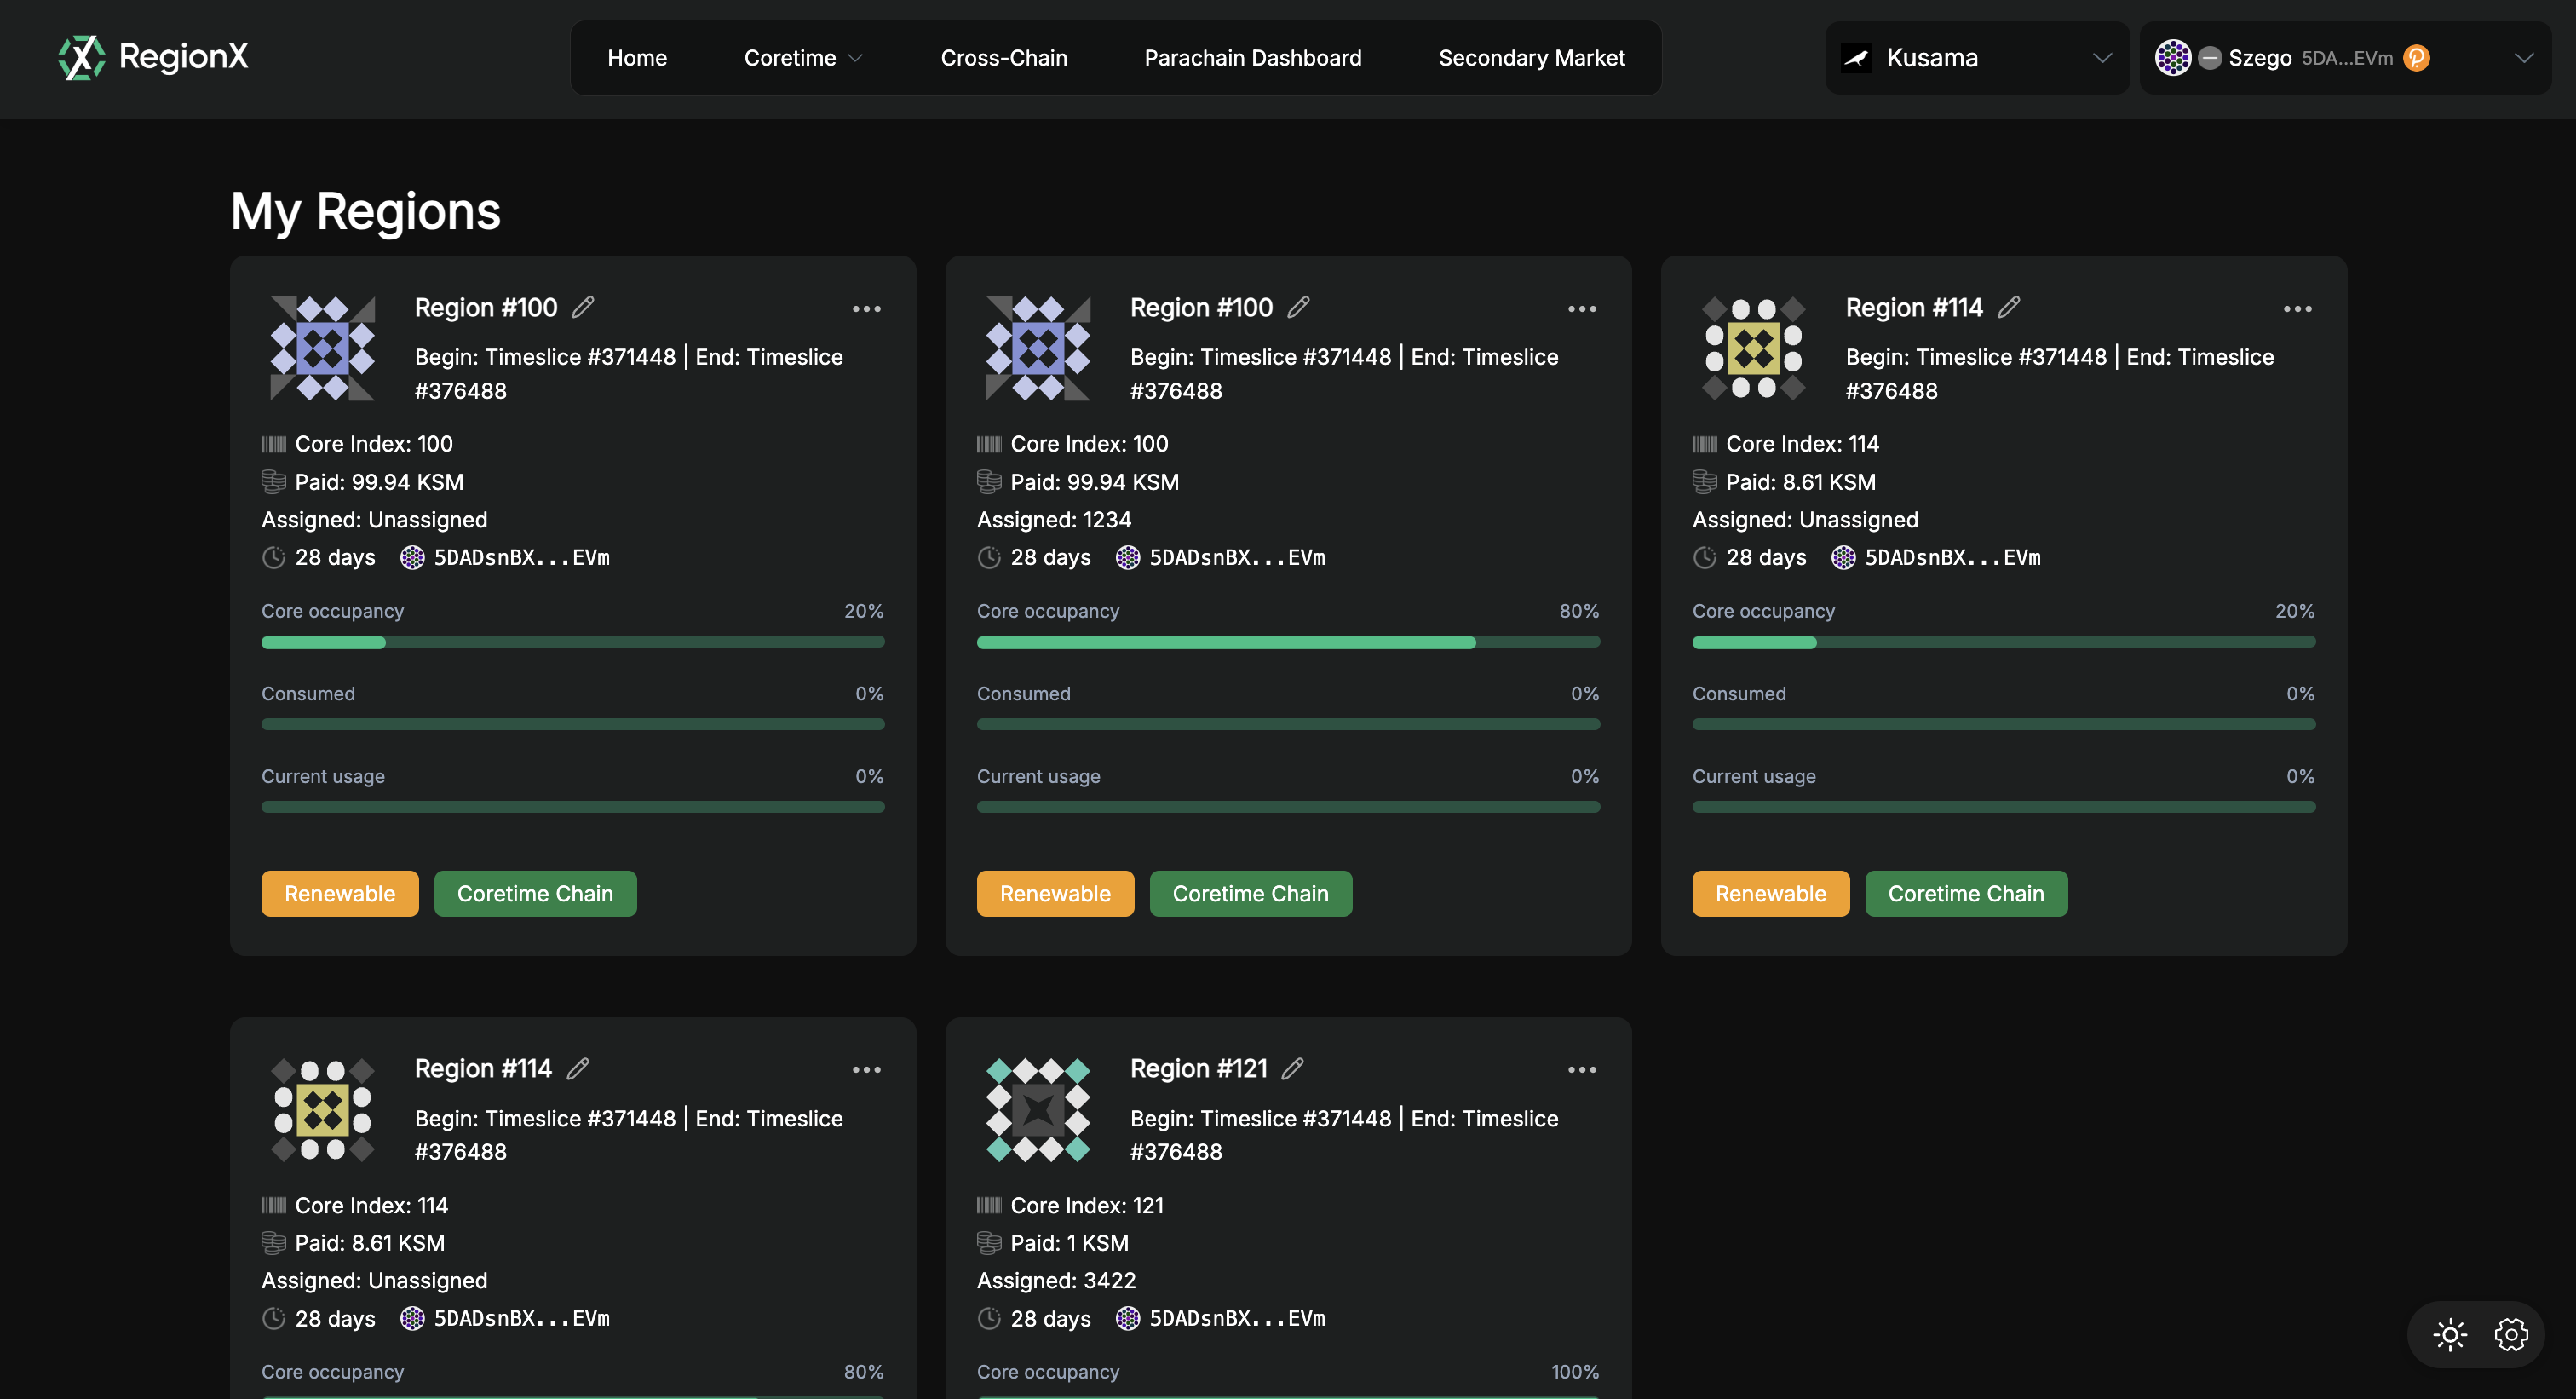Click the rocket icon beside Kusama

[1856, 57]
